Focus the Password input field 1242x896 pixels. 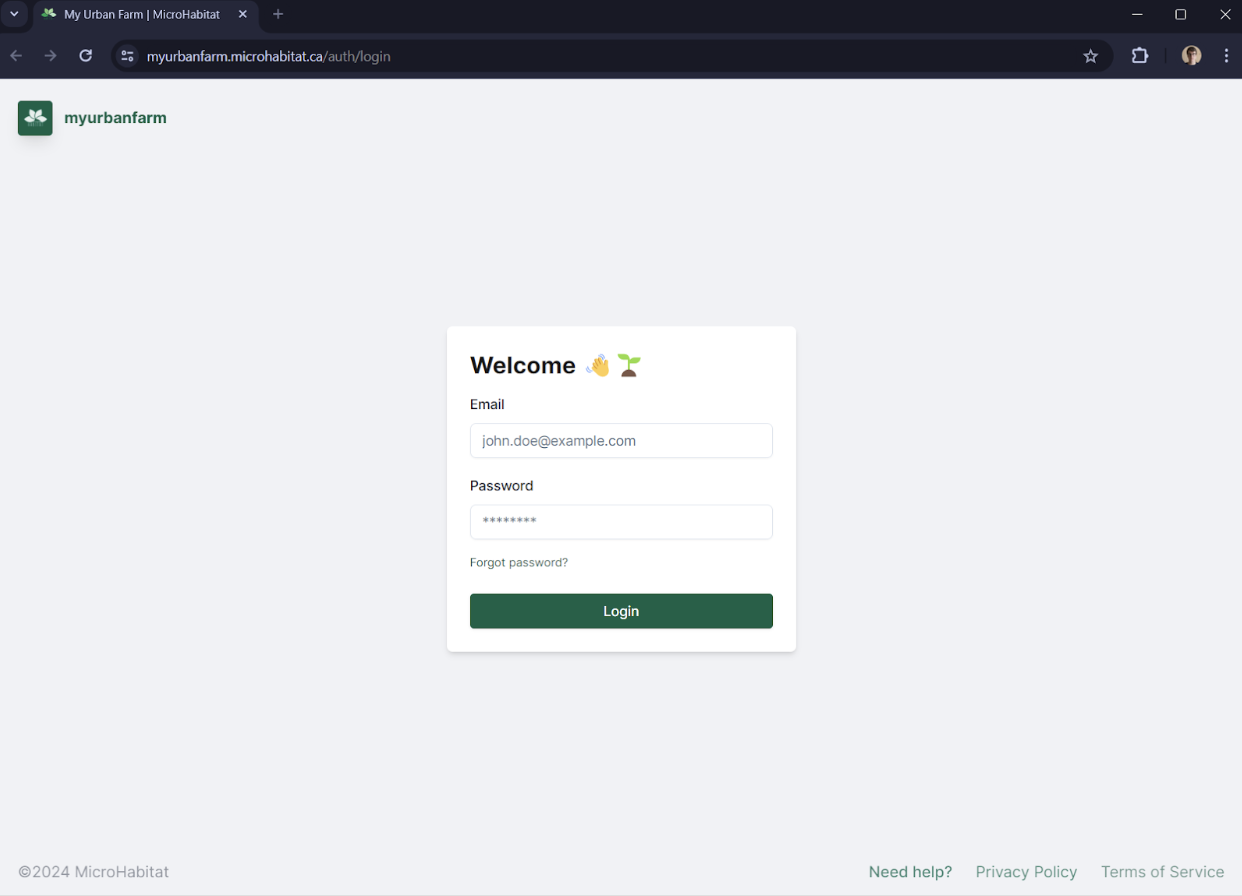point(621,522)
